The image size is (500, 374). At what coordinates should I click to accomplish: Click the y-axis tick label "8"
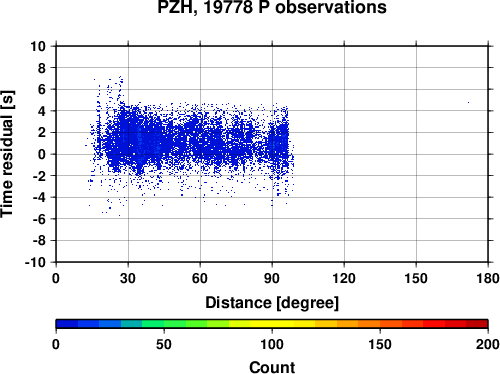point(42,68)
